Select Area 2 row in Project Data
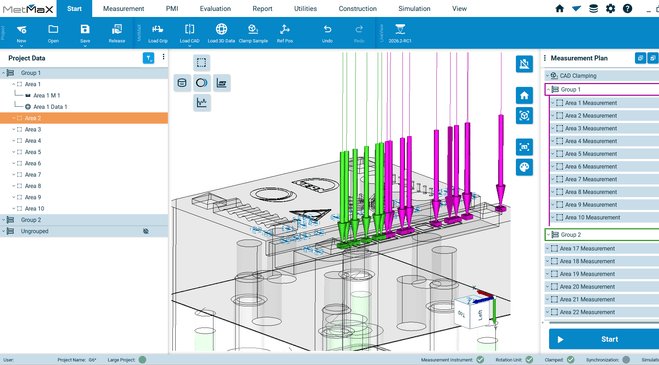Image resolution: width=659 pixels, height=365 pixels. coord(84,118)
